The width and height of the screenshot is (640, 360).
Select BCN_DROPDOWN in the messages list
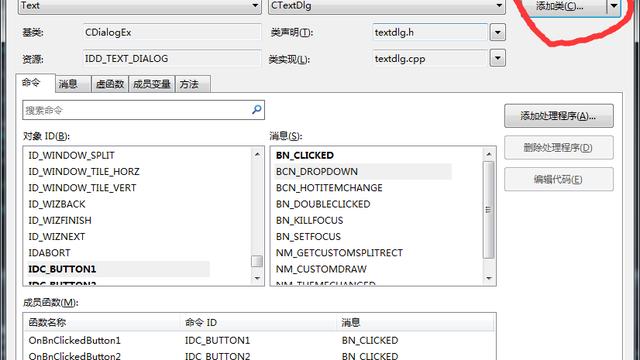click(x=363, y=171)
